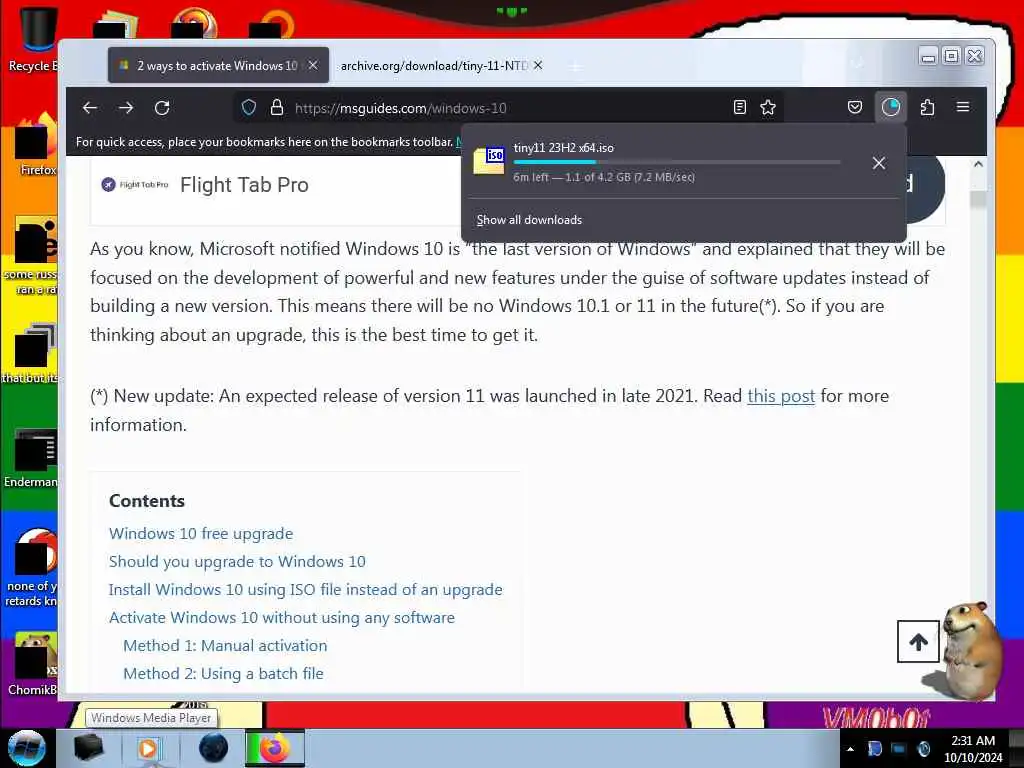1024x768 pixels.
Task: Open the Firefox hamburger menu
Action: [963, 107]
